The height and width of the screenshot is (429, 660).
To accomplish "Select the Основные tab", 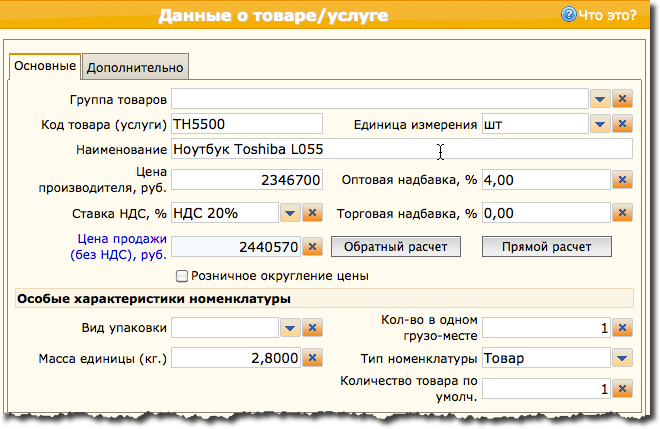I will [45, 67].
